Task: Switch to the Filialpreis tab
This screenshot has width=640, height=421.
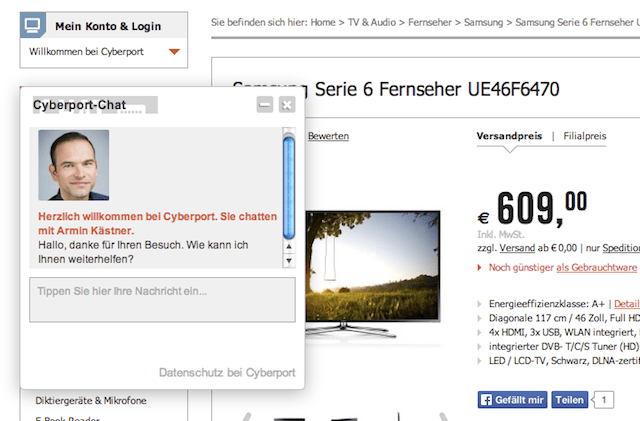Action: tap(585, 136)
